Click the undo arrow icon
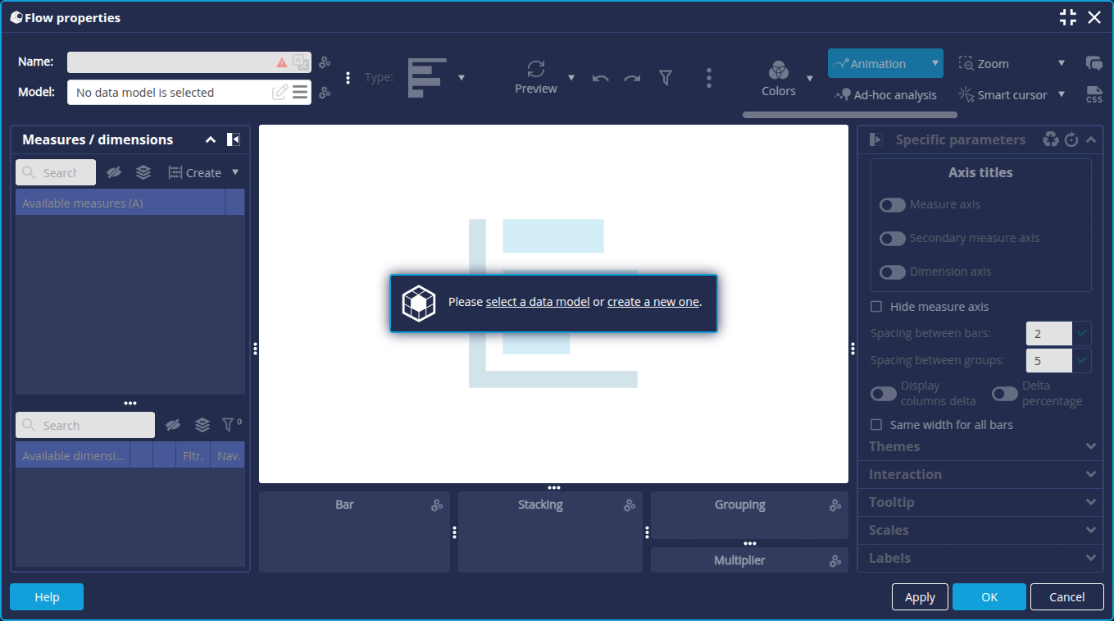Screen dimensions: 1114x621 [600, 78]
